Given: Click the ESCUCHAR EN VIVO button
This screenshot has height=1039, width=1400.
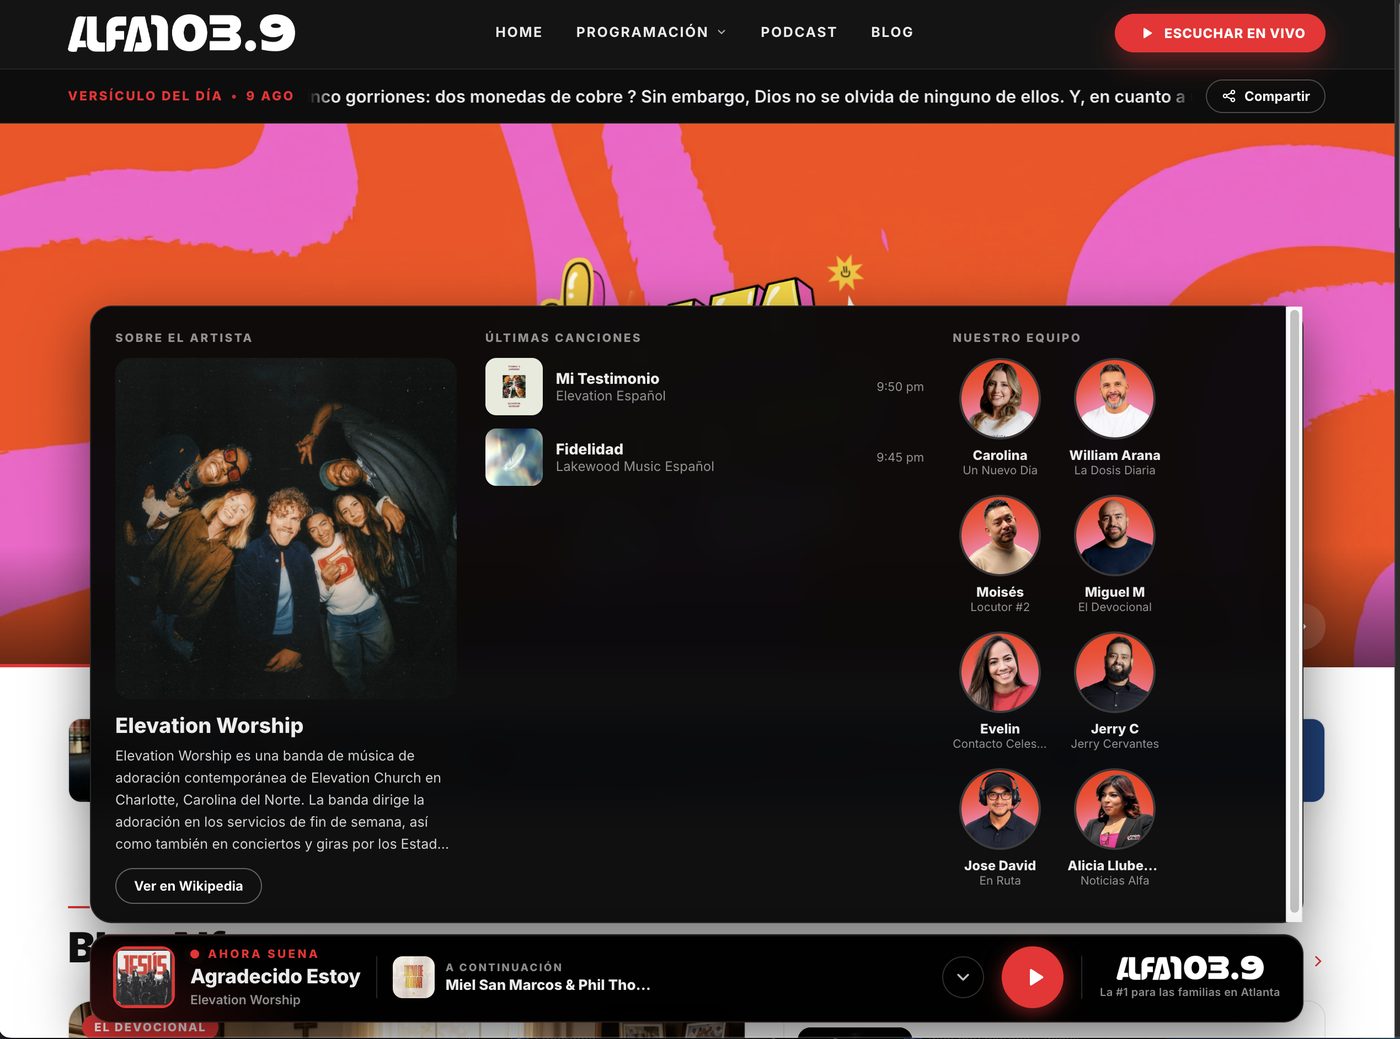Looking at the screenshot, I should (x=1220, y=33).
